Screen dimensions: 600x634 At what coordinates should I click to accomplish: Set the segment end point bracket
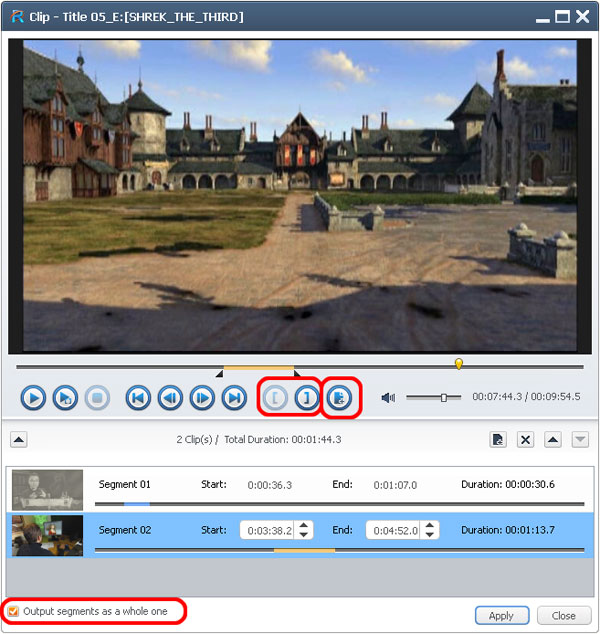click(x=307, y=398)
